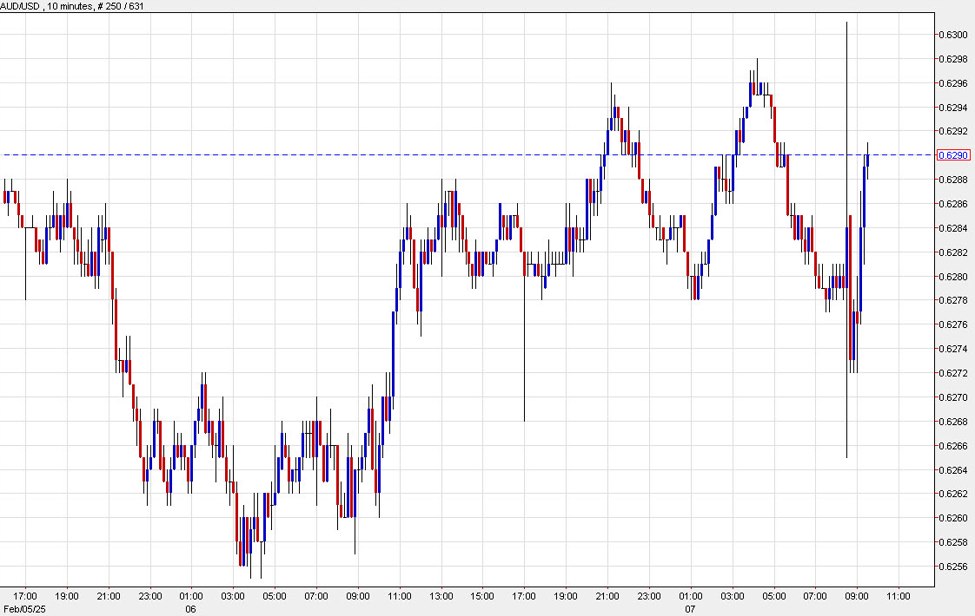This screenshot has height=616, width=975.
Task: Click the last 11:00 label at right end
Action: 899,594
